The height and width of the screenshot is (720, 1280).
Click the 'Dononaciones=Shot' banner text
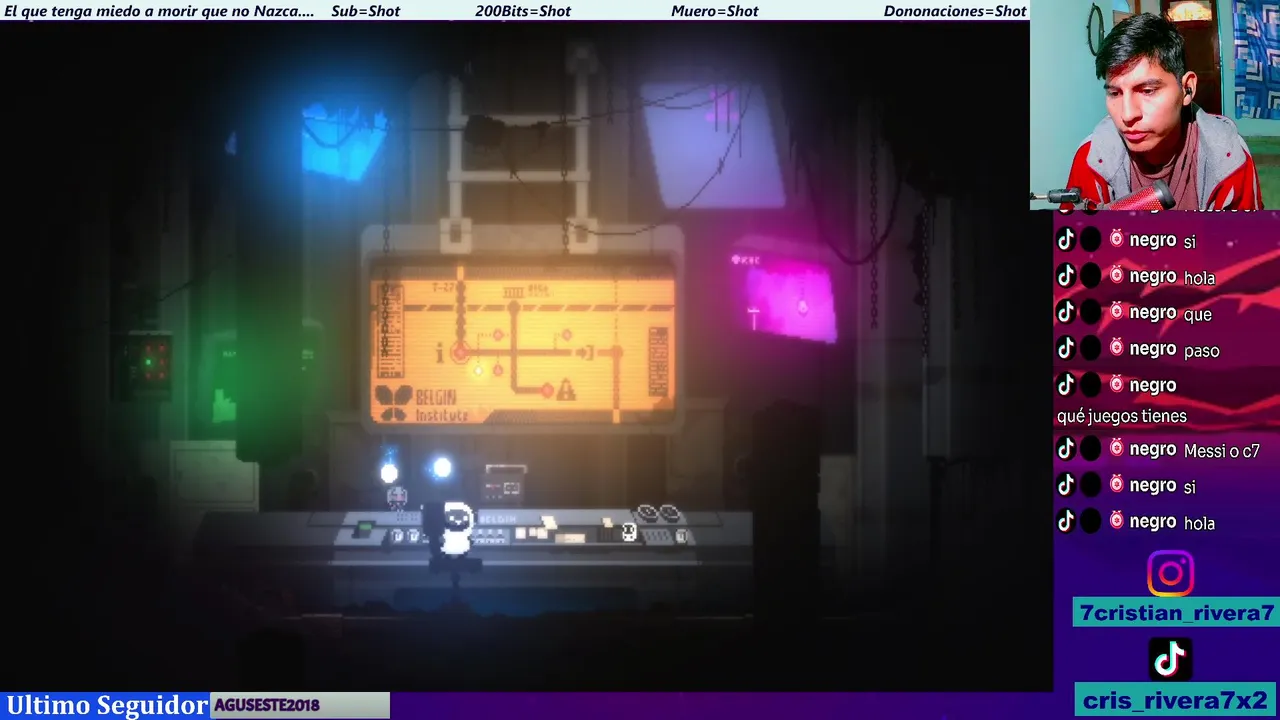point(955,11)
